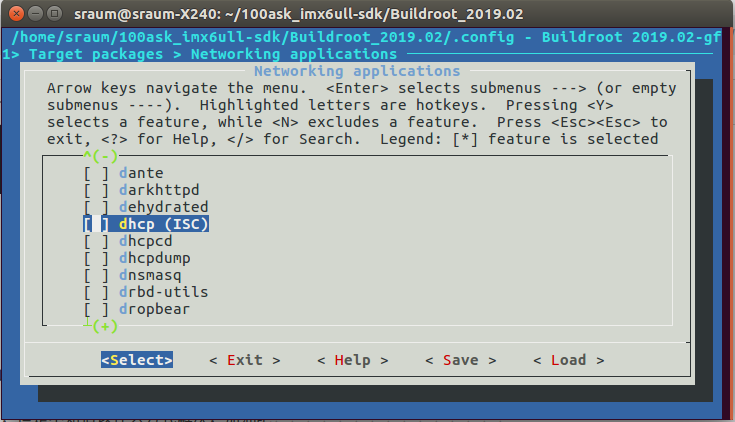Check the highlighted dhcp (ISC) box
This screenshot has width=735, height=422.
(x=97, y=224)
